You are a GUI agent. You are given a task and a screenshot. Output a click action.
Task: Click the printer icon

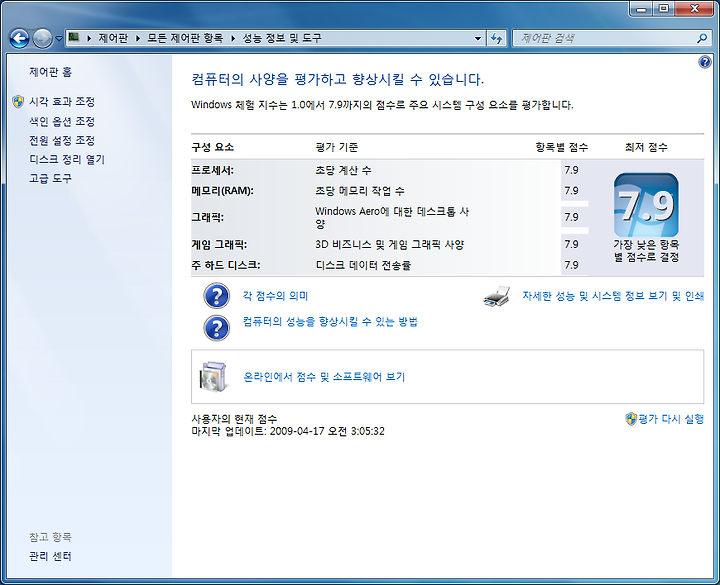tap(497, 296)
